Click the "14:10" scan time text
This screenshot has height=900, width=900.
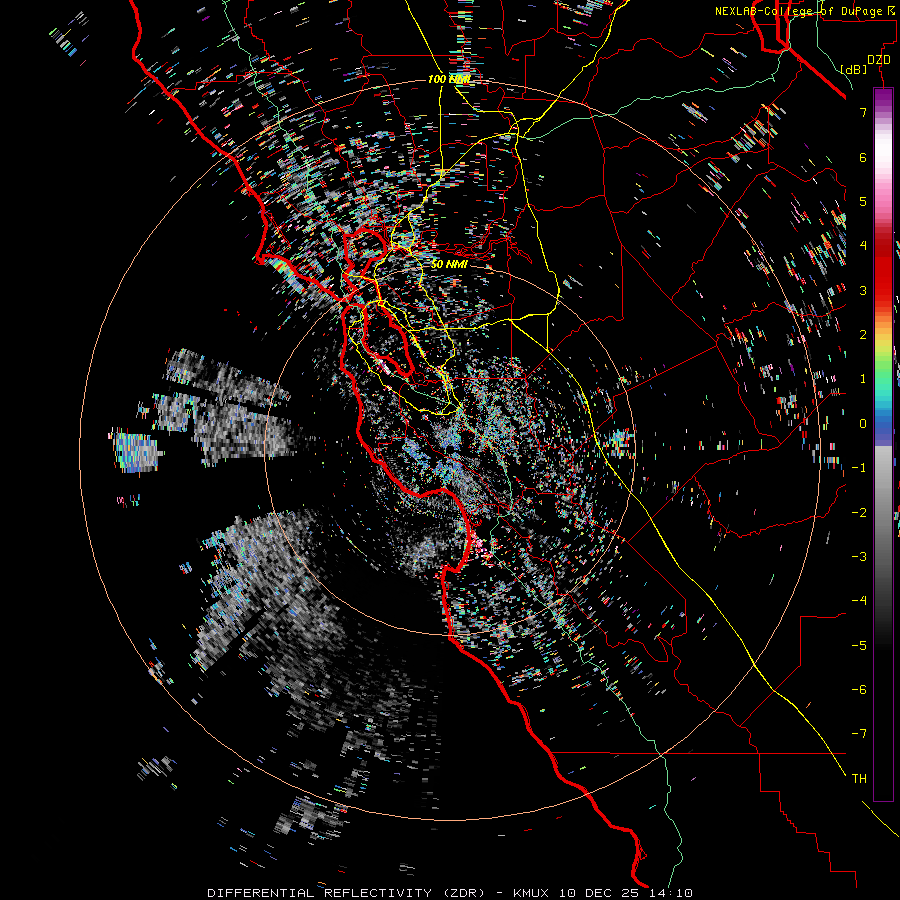coord(670,893)
